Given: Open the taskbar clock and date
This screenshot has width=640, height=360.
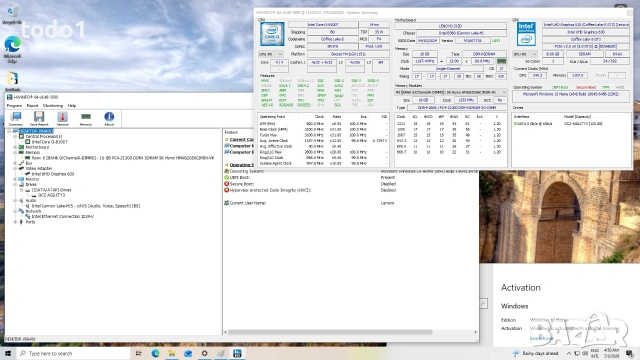Looking at the screenshot, I should 611,353.
